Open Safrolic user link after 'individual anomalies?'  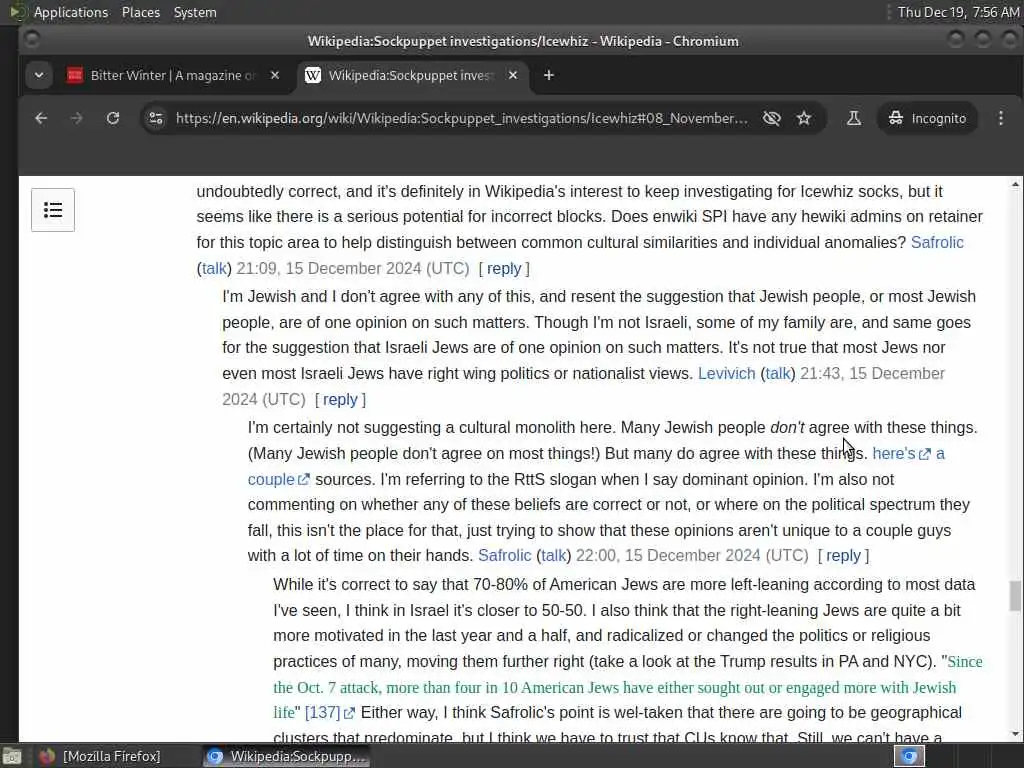937,242
